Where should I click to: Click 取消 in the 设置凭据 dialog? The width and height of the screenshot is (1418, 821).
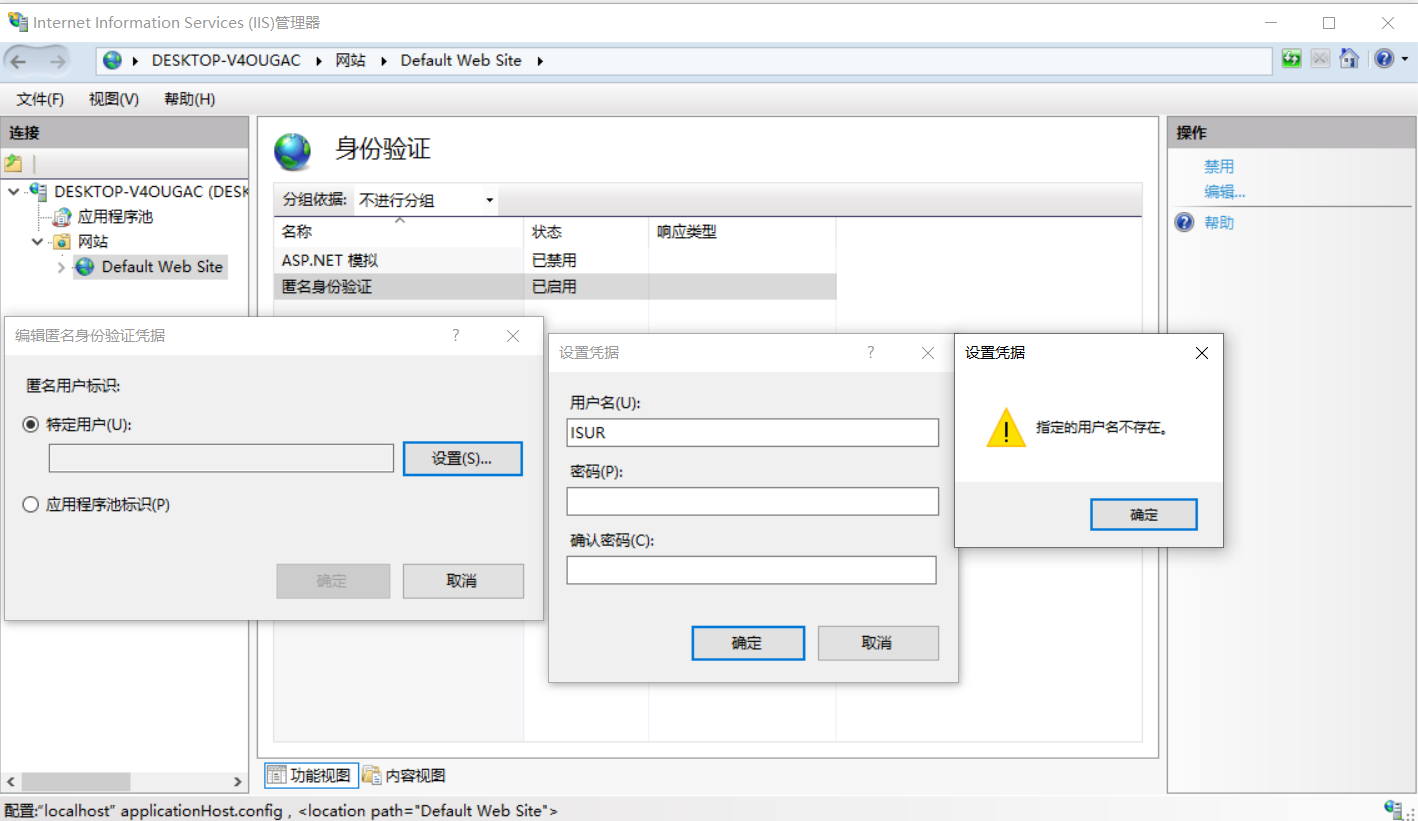coord(878,643)
